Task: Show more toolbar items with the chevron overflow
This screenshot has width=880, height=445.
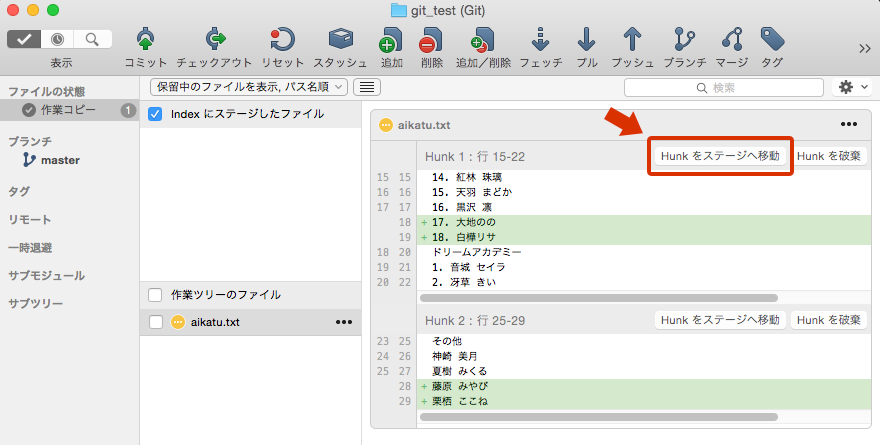Action: (864, 49)
